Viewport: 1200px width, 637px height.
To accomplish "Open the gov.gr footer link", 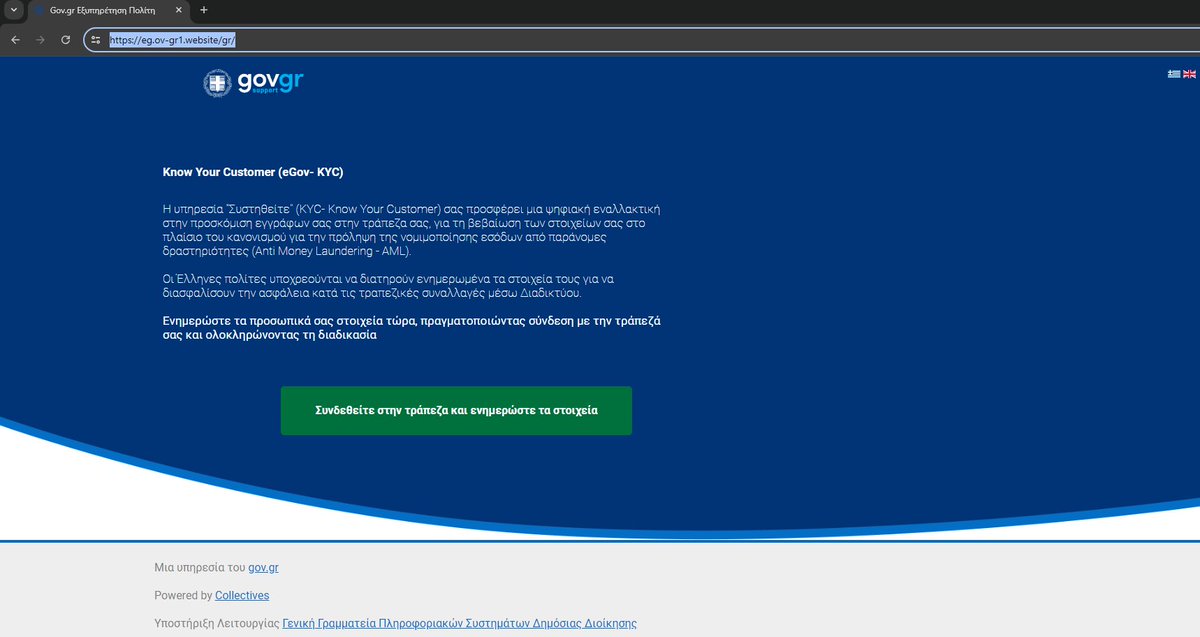I will pyautogui.click(x=263, y=567).
